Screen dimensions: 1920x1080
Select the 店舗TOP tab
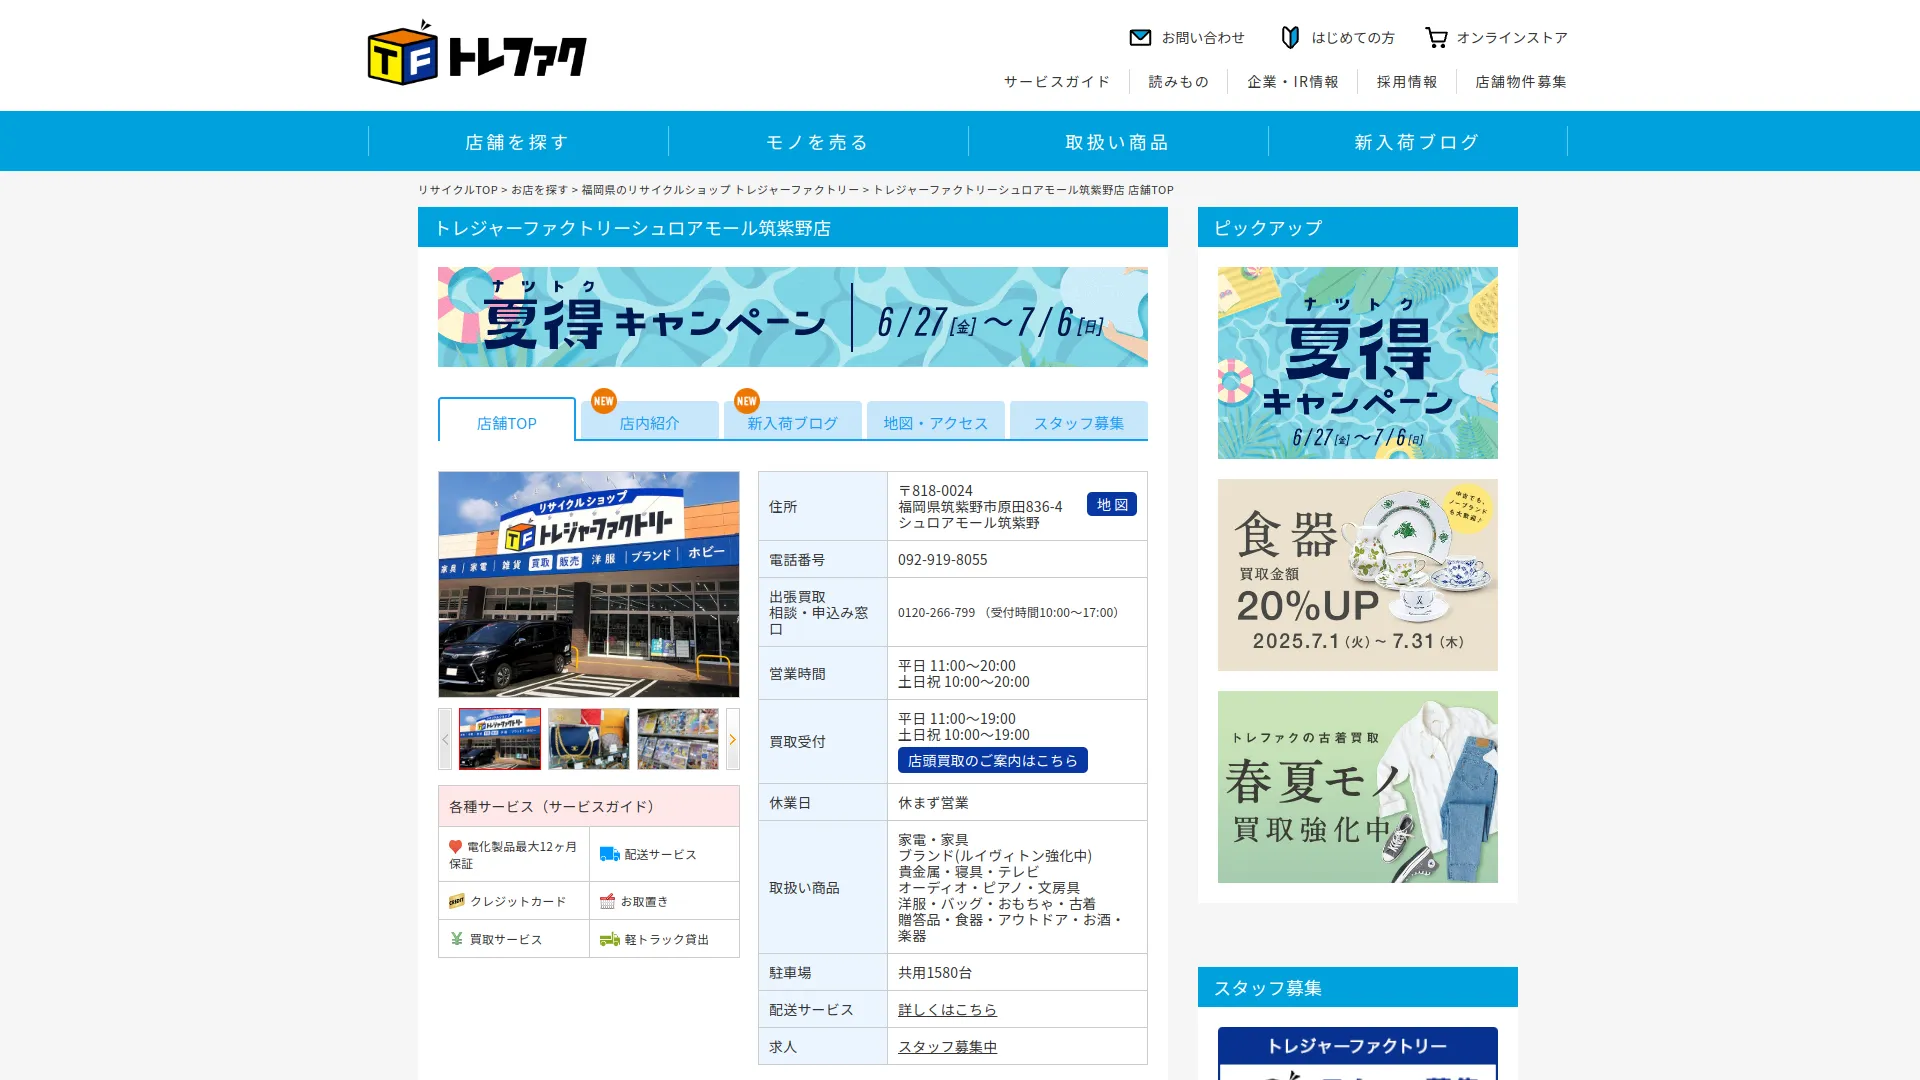tap(507, 421)
